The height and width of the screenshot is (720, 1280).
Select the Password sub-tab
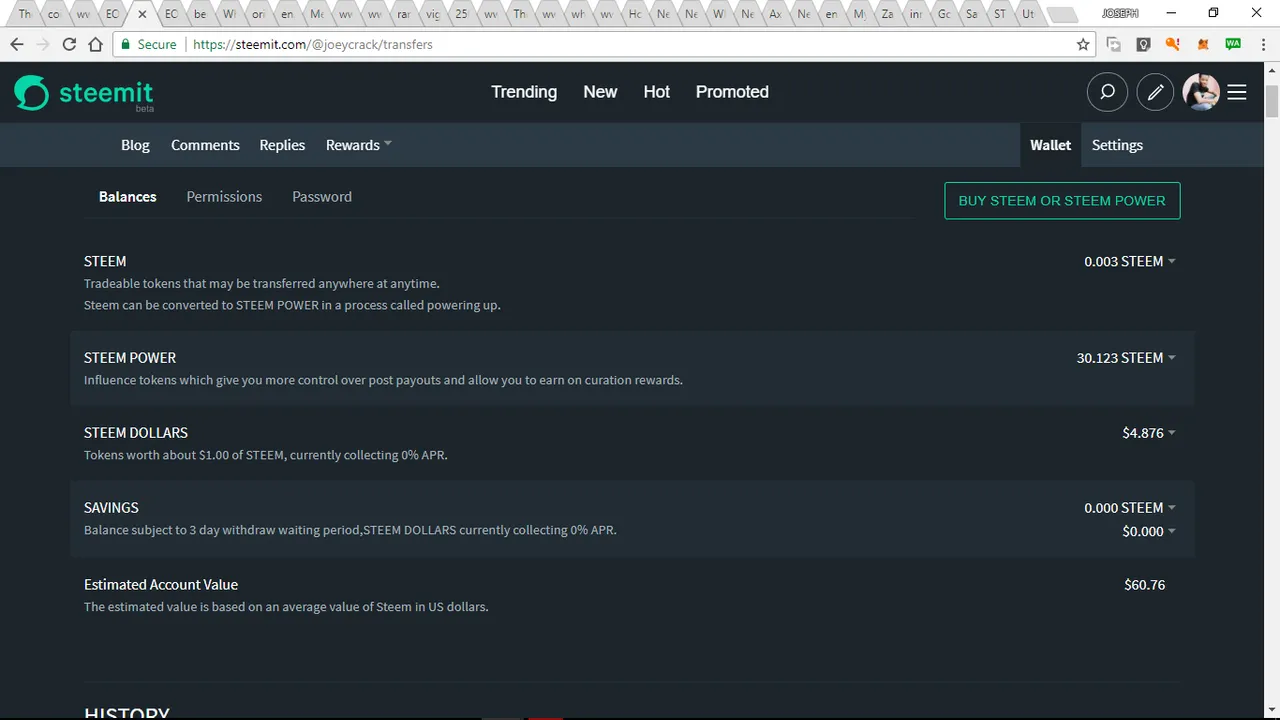pos(322,197)
